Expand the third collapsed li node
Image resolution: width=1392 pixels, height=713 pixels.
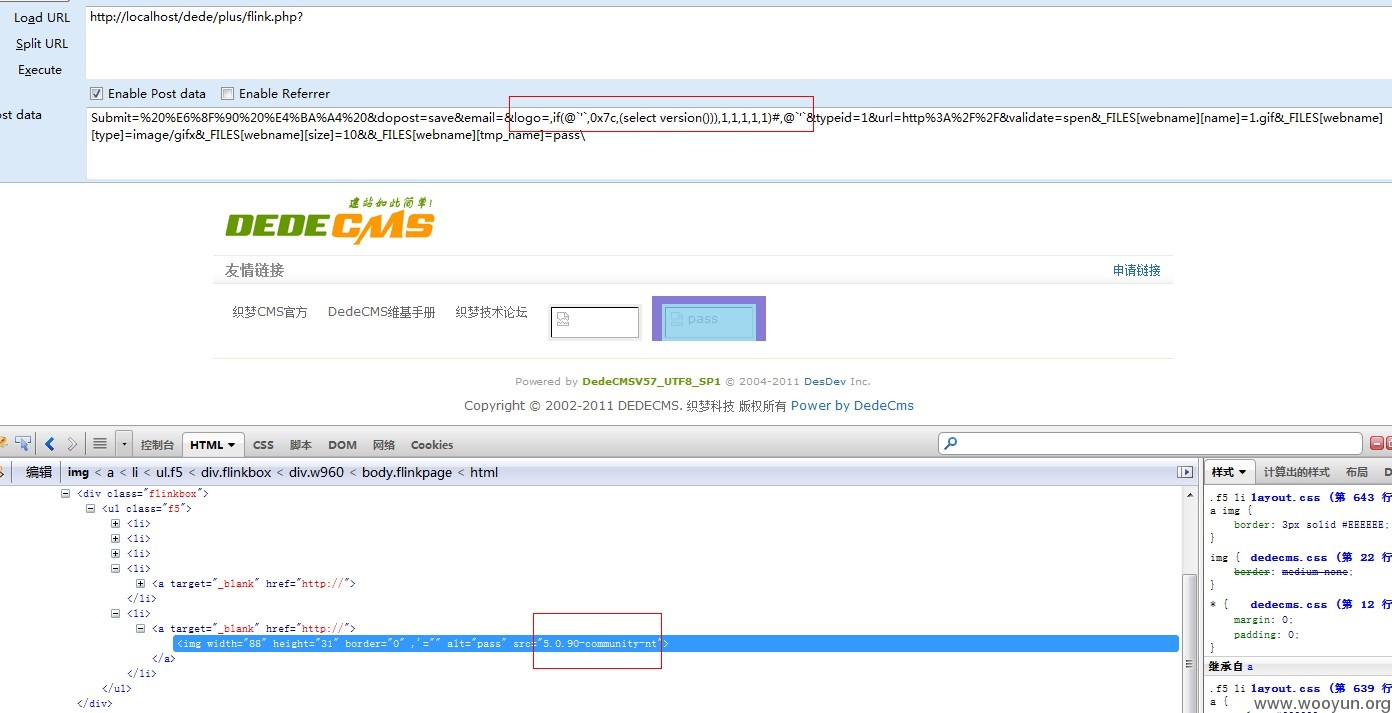click(x=116, y=553)
